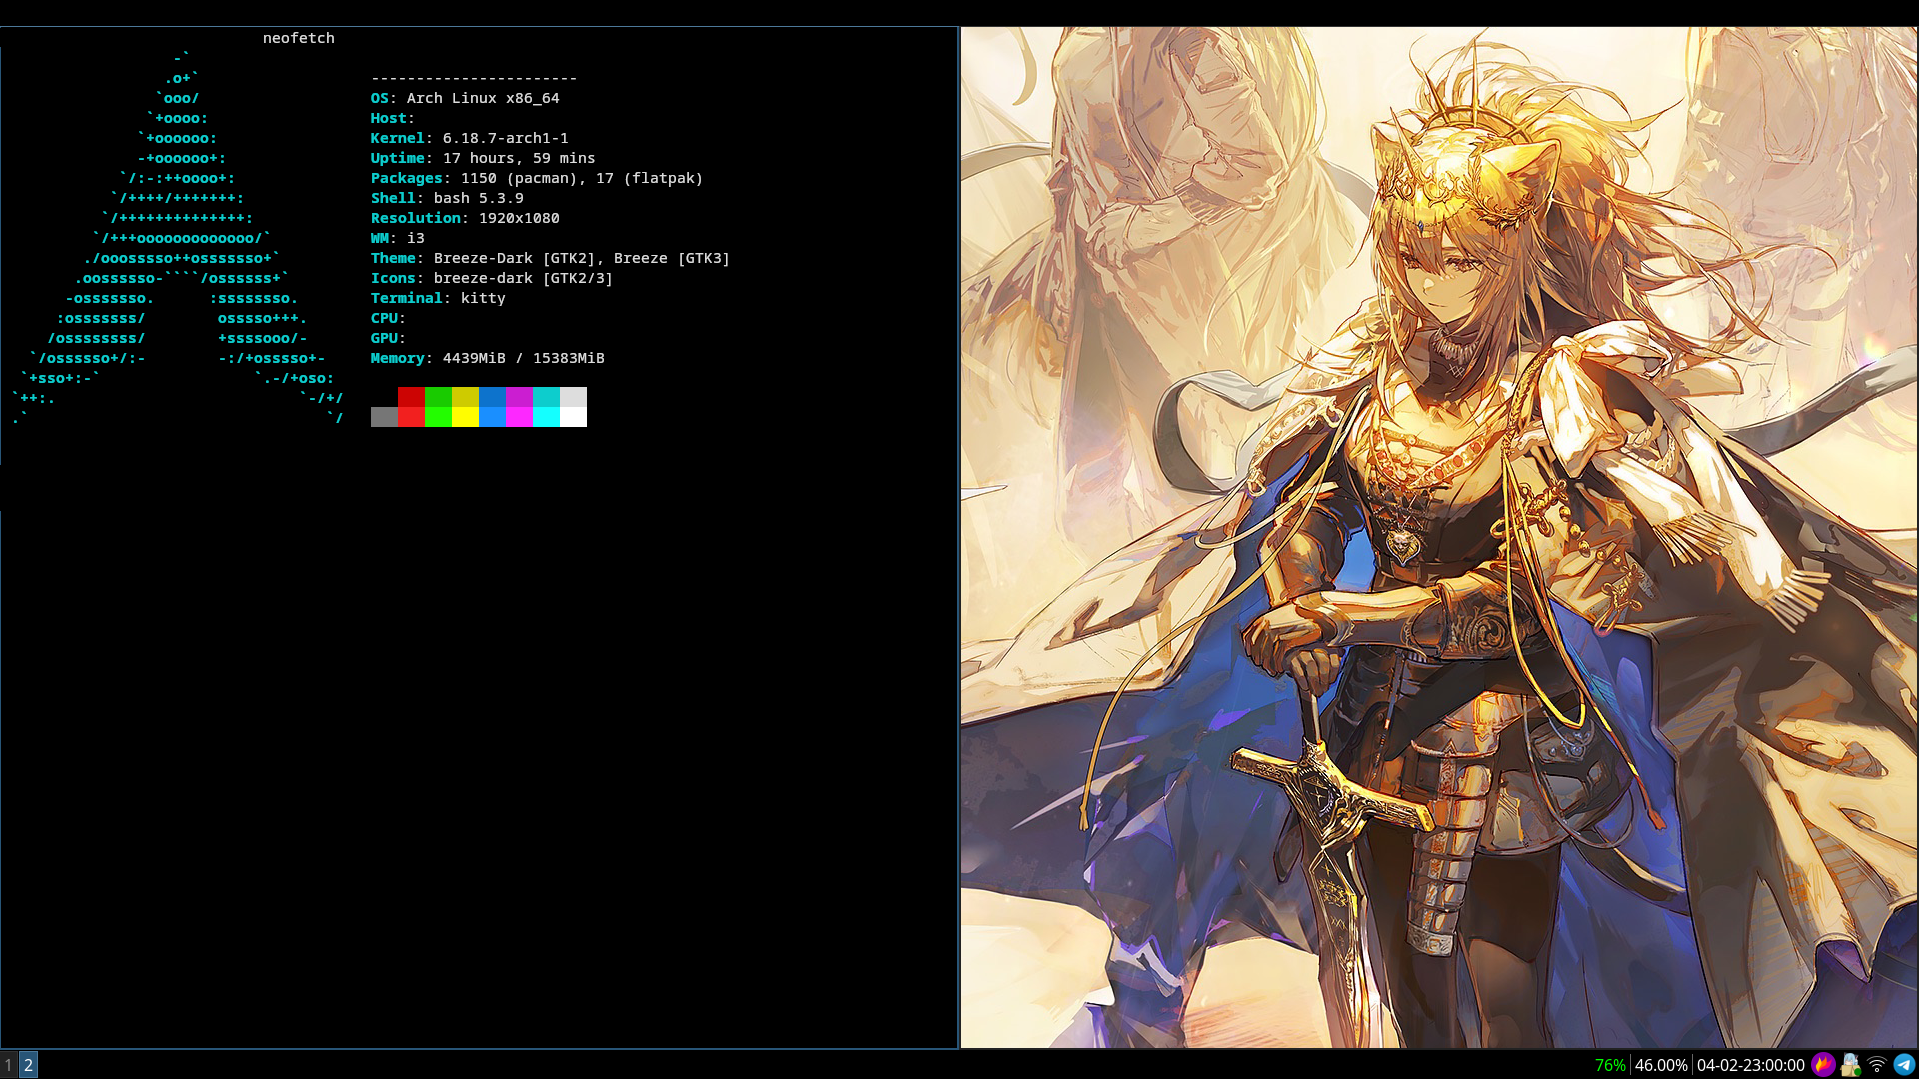Click the Arch Linux ASCII logo

(178, 238)
